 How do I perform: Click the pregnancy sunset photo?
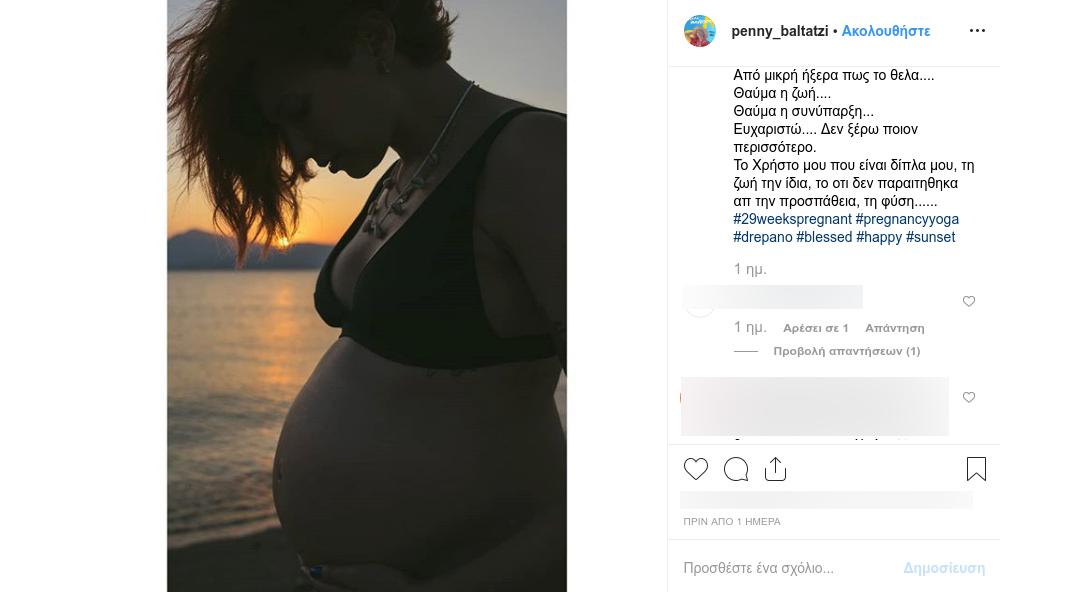(x=366, y=296)
